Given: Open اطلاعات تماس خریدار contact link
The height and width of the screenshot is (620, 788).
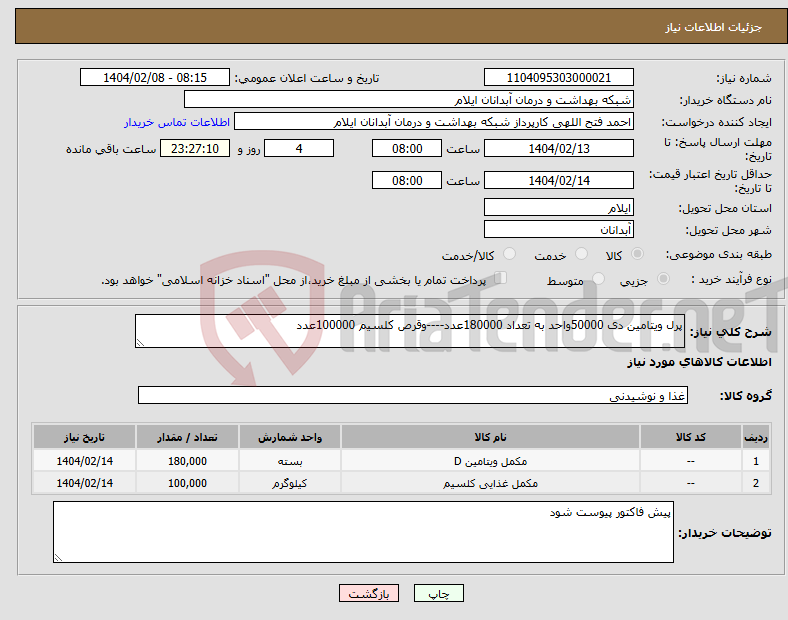Looking at the screenshot, I should click(177, 122).
